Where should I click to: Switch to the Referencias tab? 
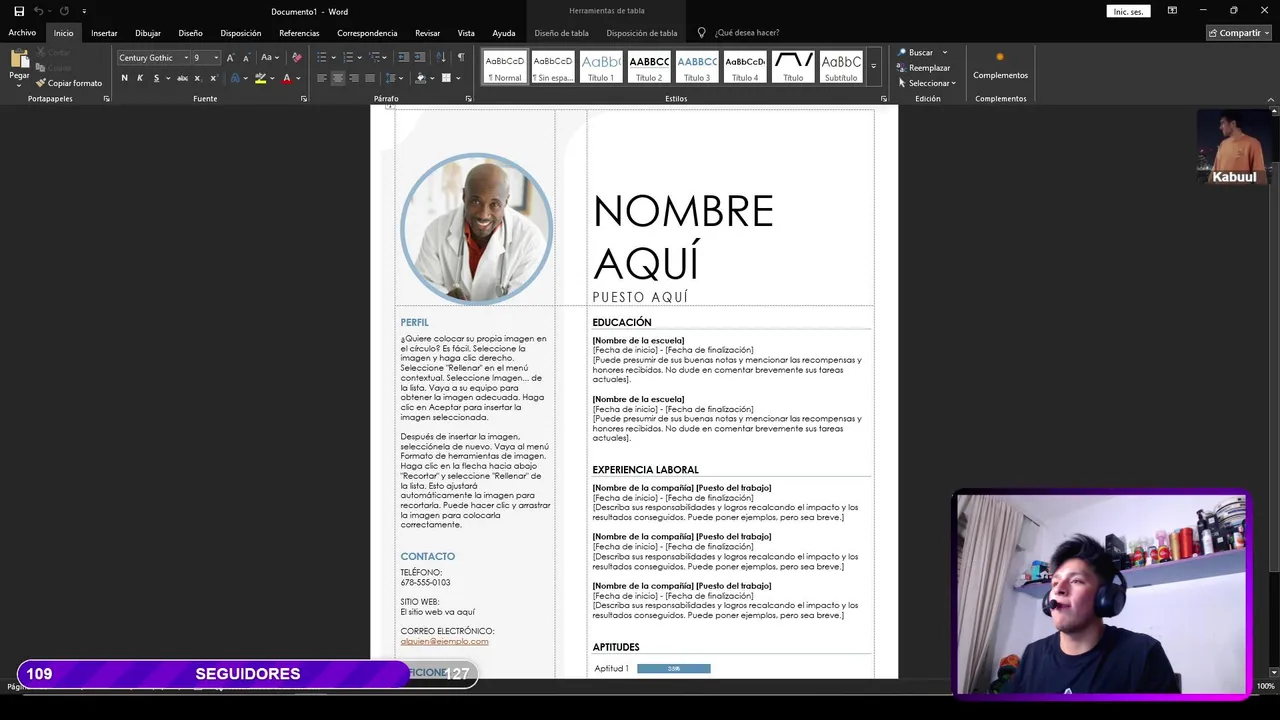pos(299,33)
